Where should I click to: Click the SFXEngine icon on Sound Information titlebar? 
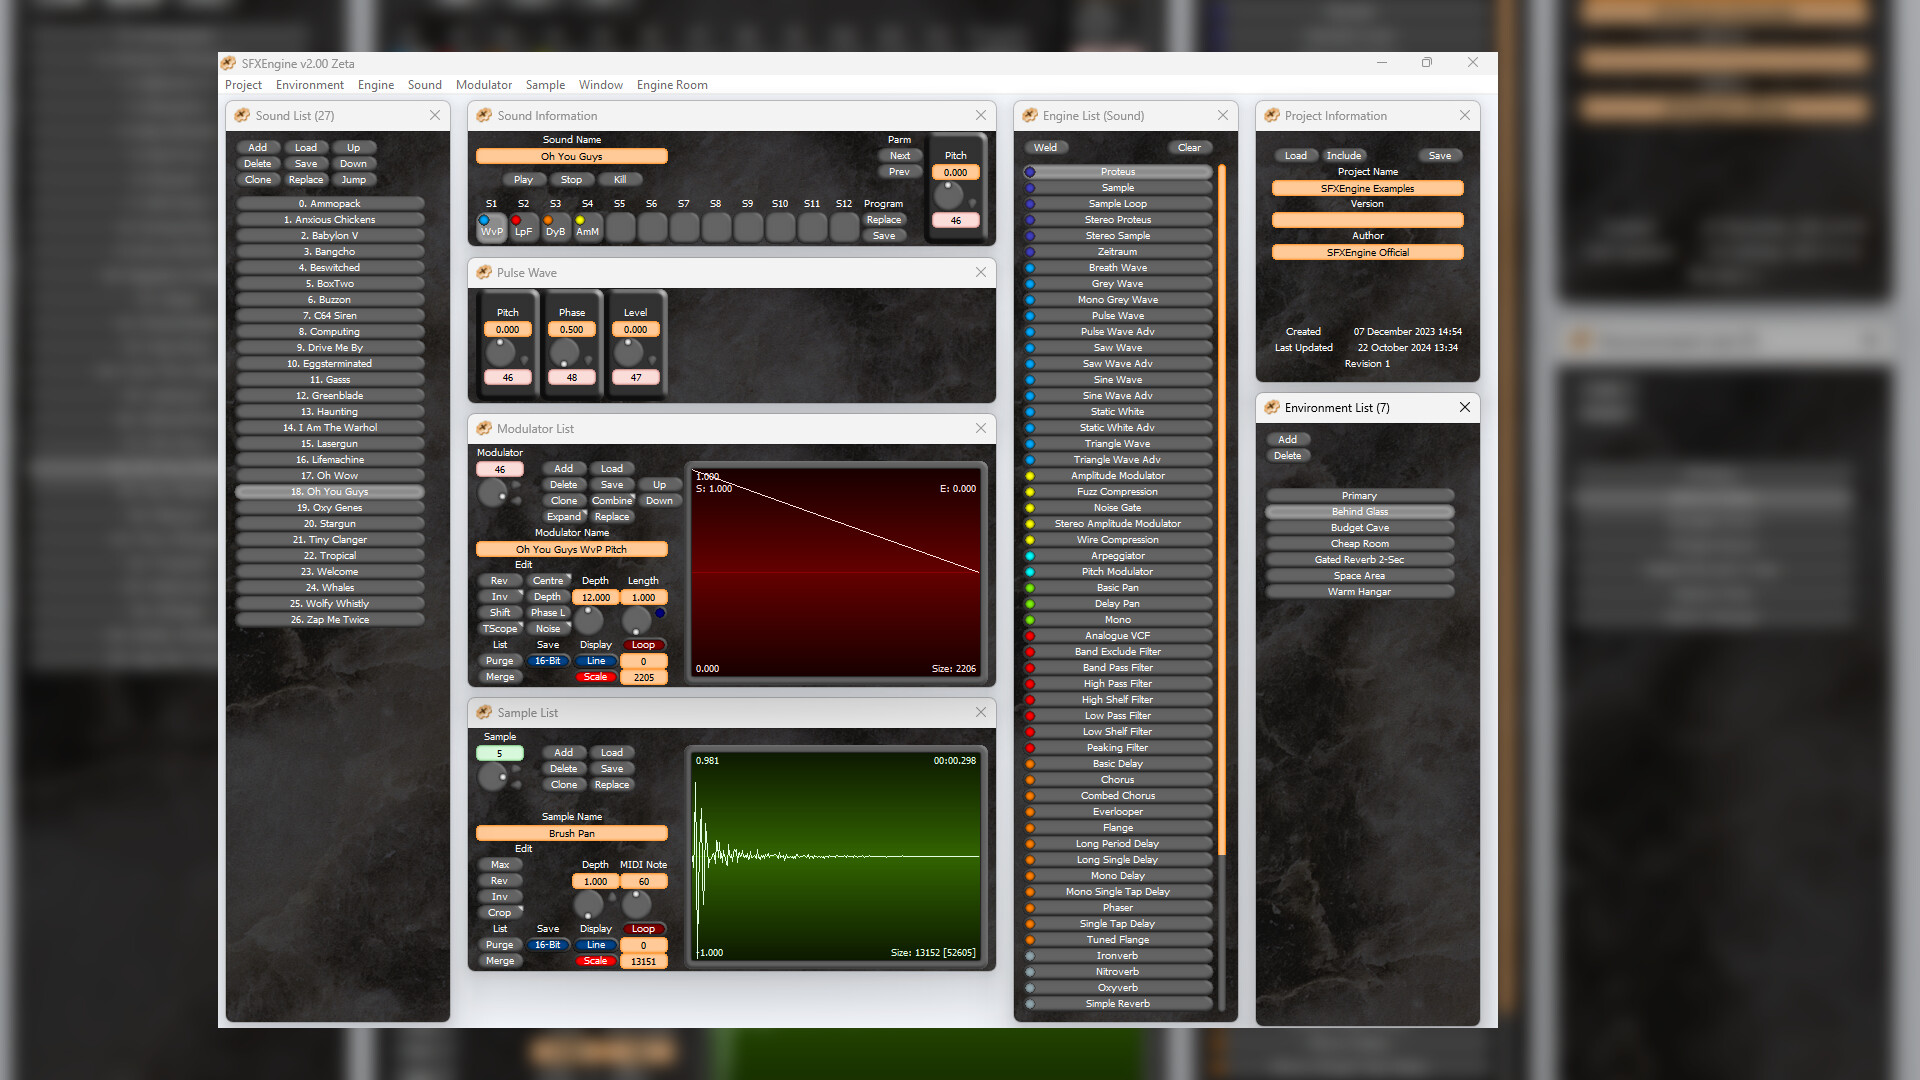click(484, 115)
